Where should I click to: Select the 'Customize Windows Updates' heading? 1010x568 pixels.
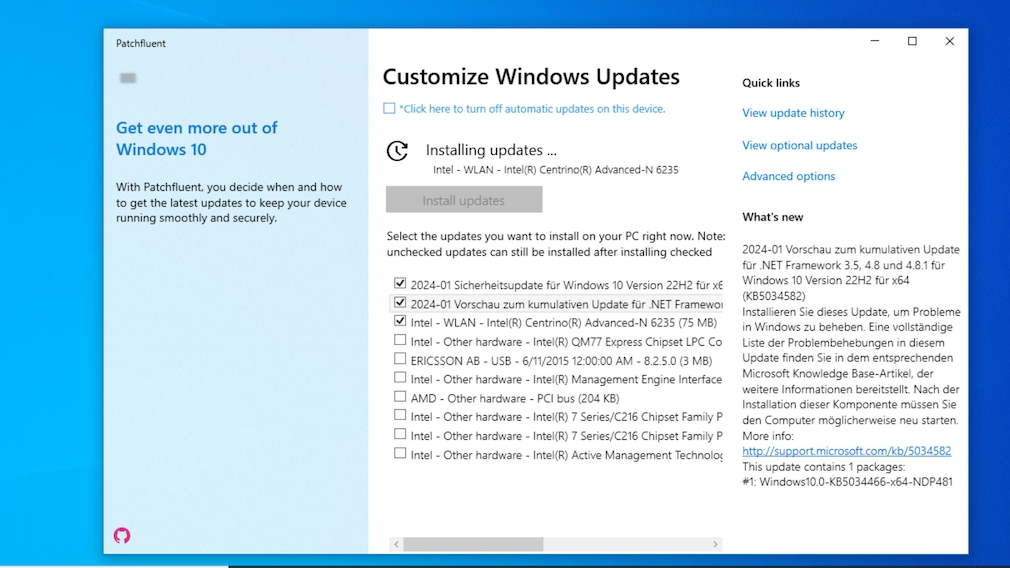531,77
